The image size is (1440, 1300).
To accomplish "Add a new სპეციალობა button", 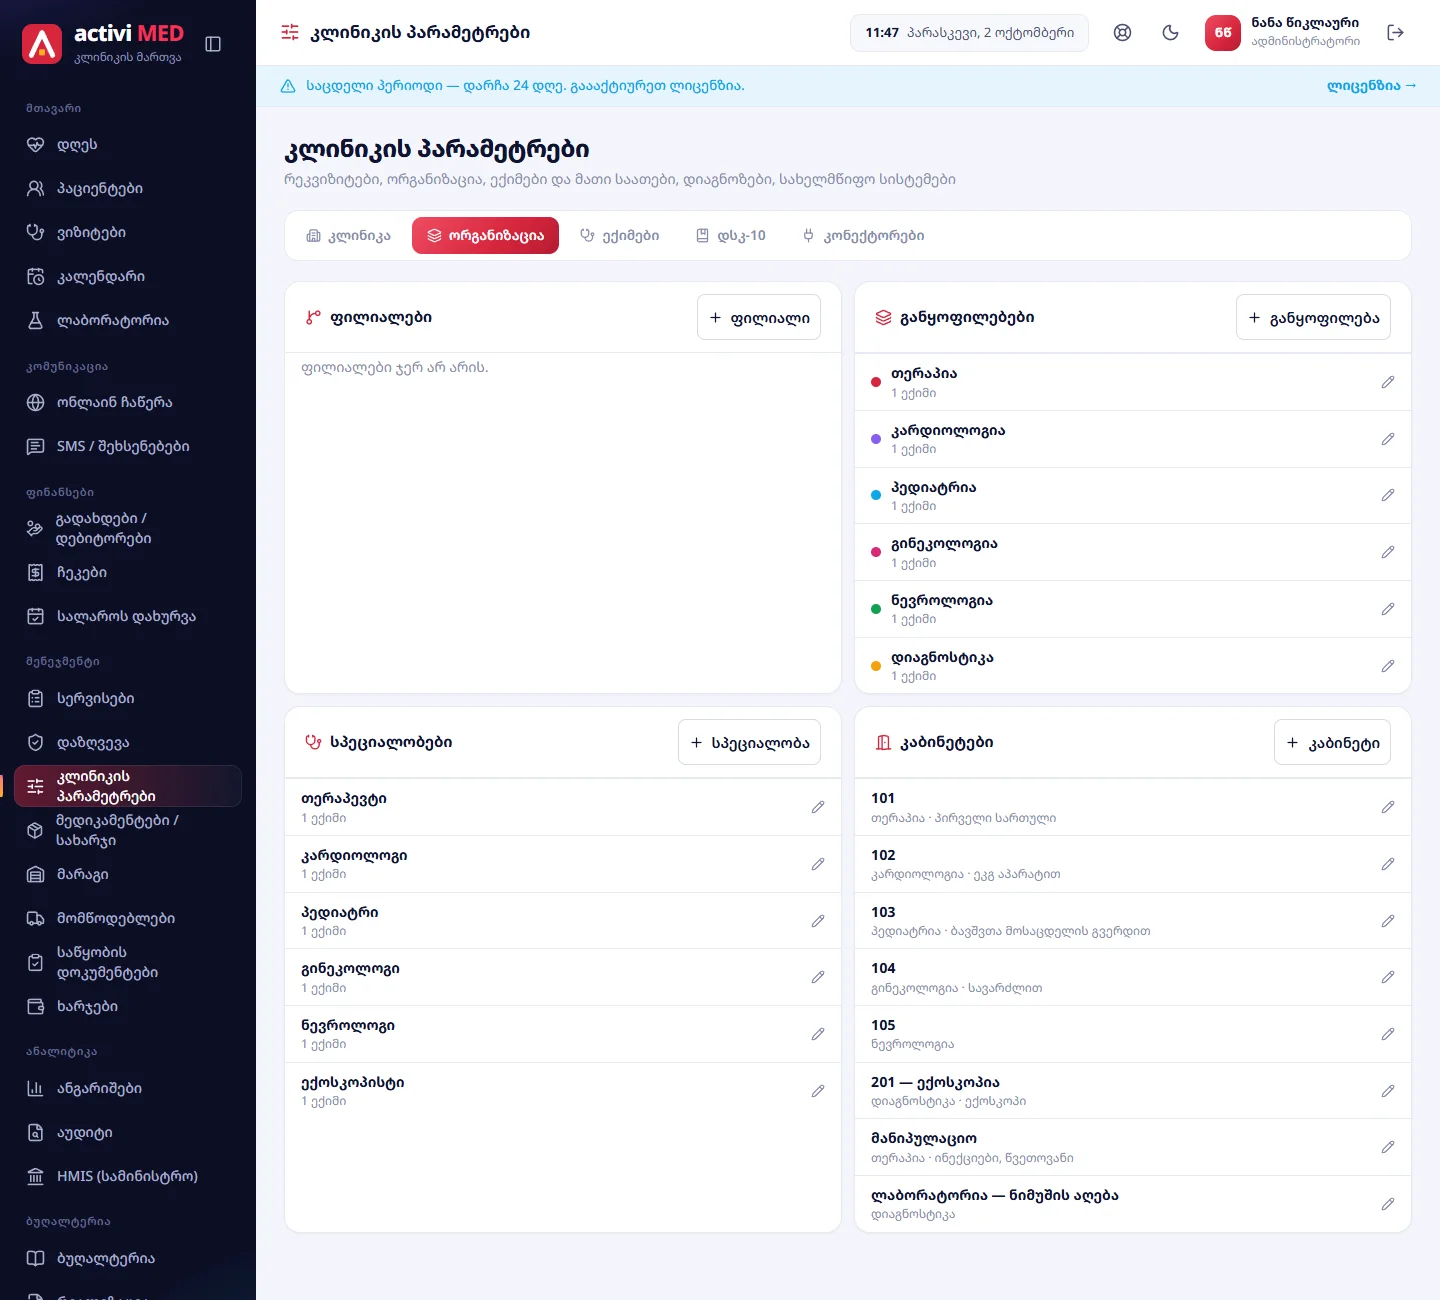I will coord(749,742).
